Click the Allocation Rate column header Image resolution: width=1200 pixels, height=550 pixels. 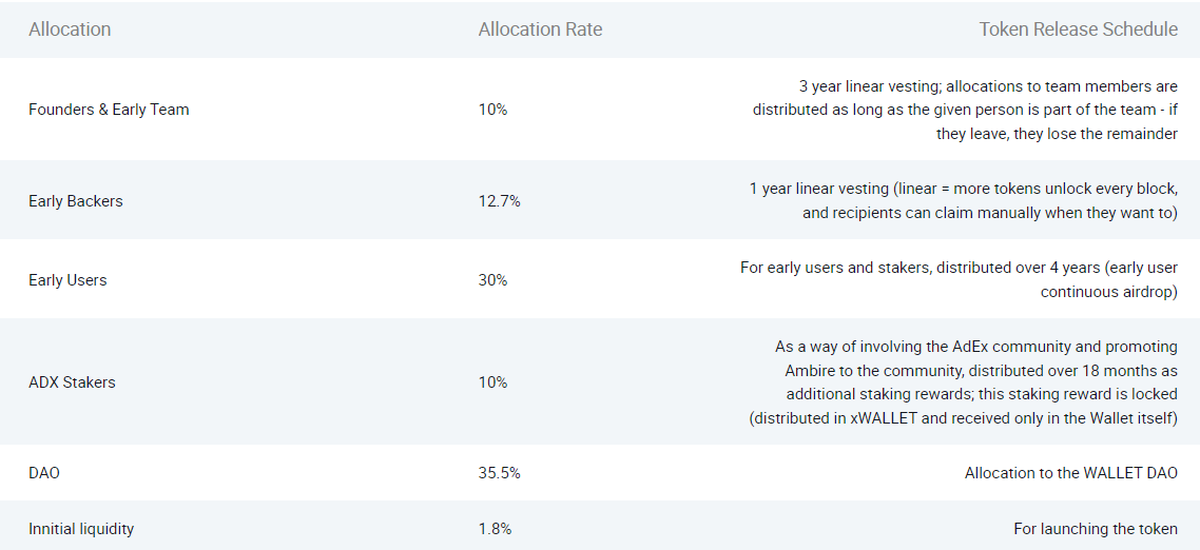click(x=540, y=30)
